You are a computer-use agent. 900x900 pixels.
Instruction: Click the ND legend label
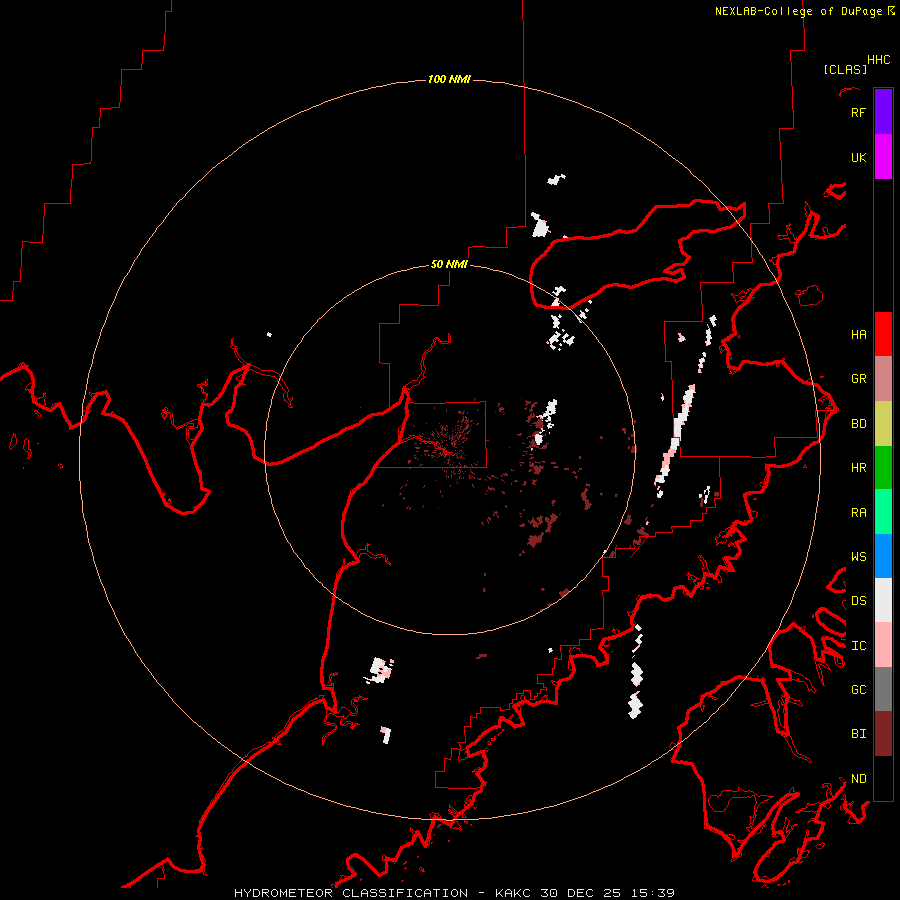(x=858, y=778)
